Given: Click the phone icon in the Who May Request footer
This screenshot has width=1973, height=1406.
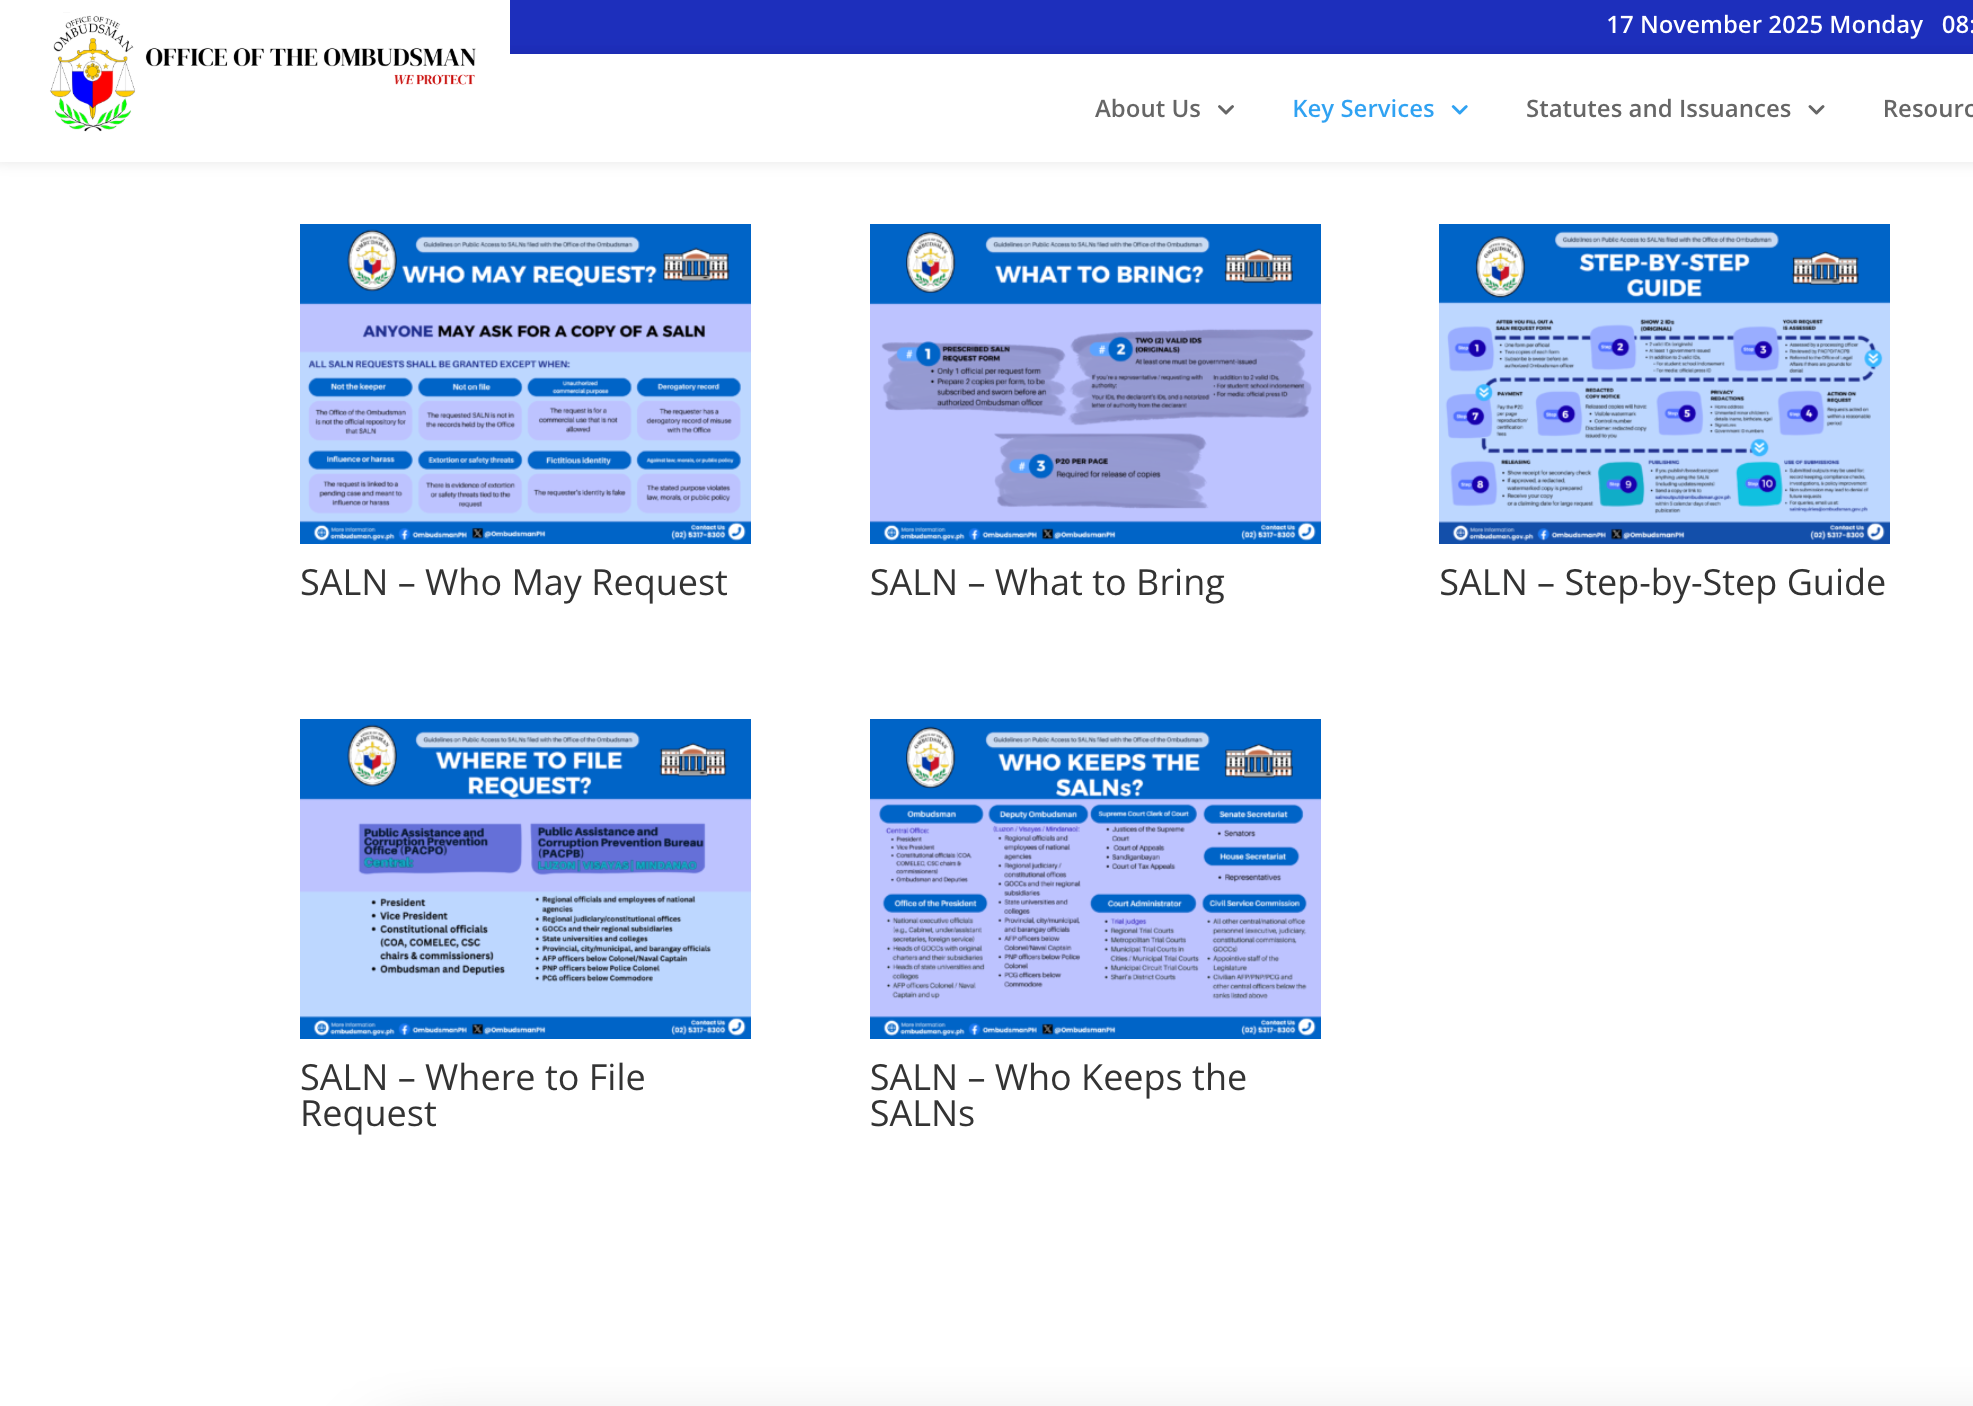Looking at the screenshot, I should pyautogui.click(x=737, y=532).
